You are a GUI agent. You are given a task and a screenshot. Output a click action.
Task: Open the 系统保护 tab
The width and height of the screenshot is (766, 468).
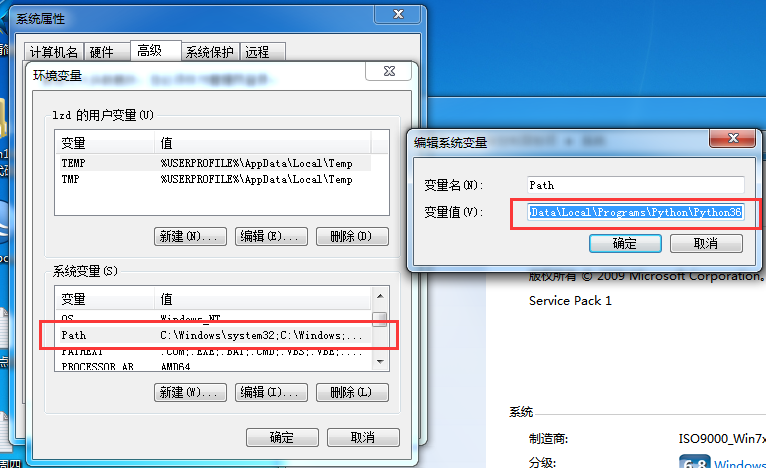point(210,52)
